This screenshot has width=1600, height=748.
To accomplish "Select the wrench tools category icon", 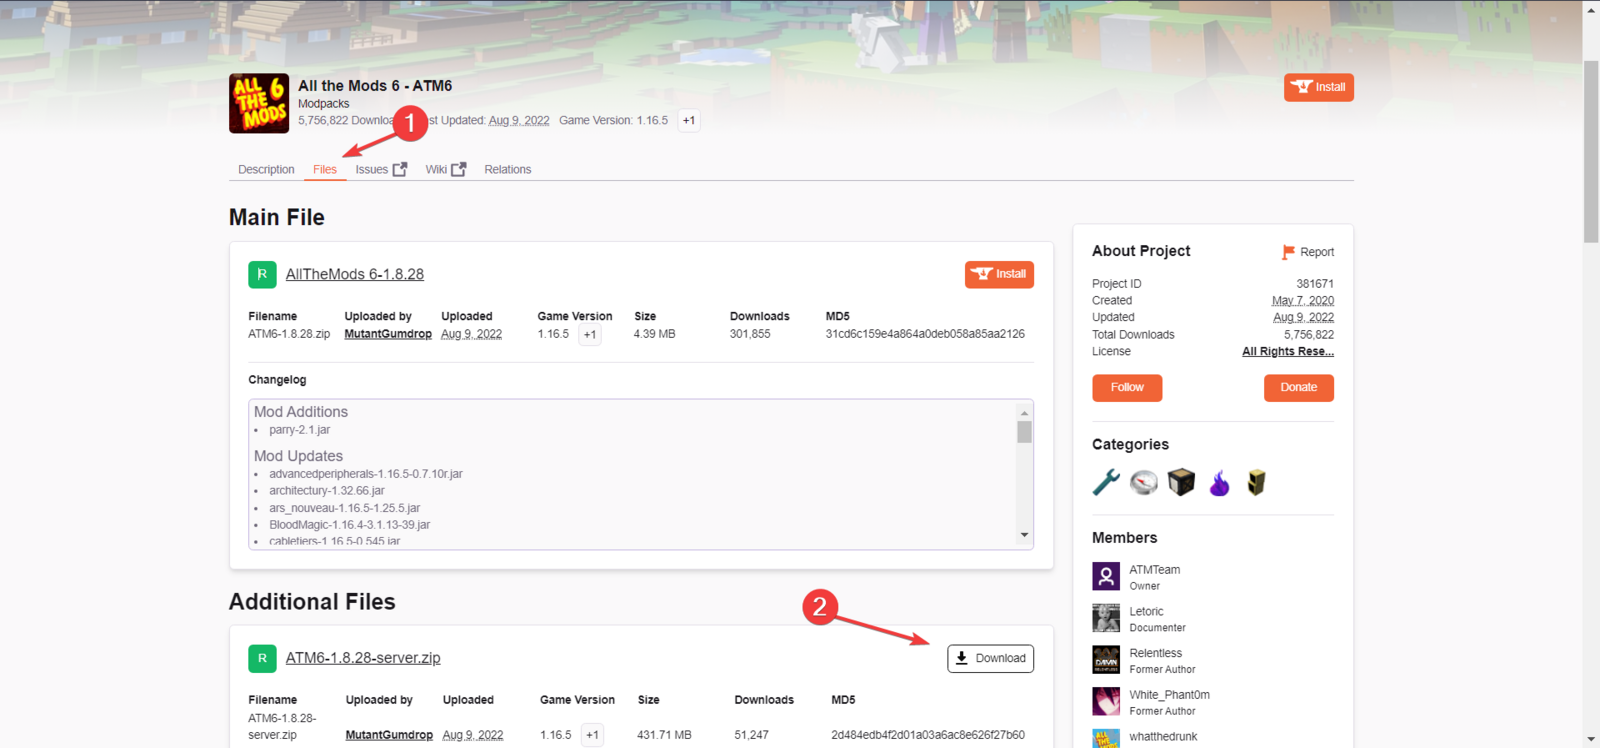I will [x=1106, y=483].
